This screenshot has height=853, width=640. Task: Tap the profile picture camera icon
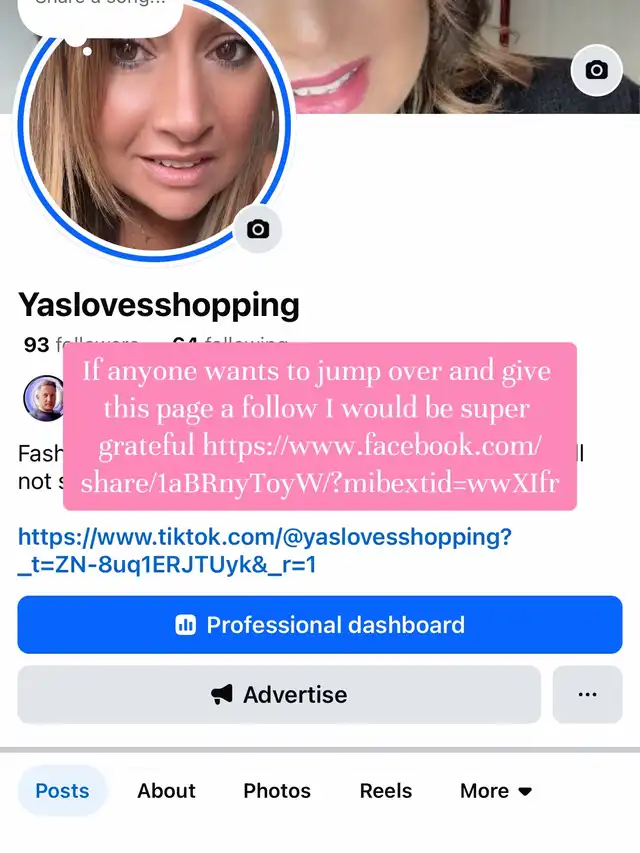pyautogui.click(x=258, y=229)
